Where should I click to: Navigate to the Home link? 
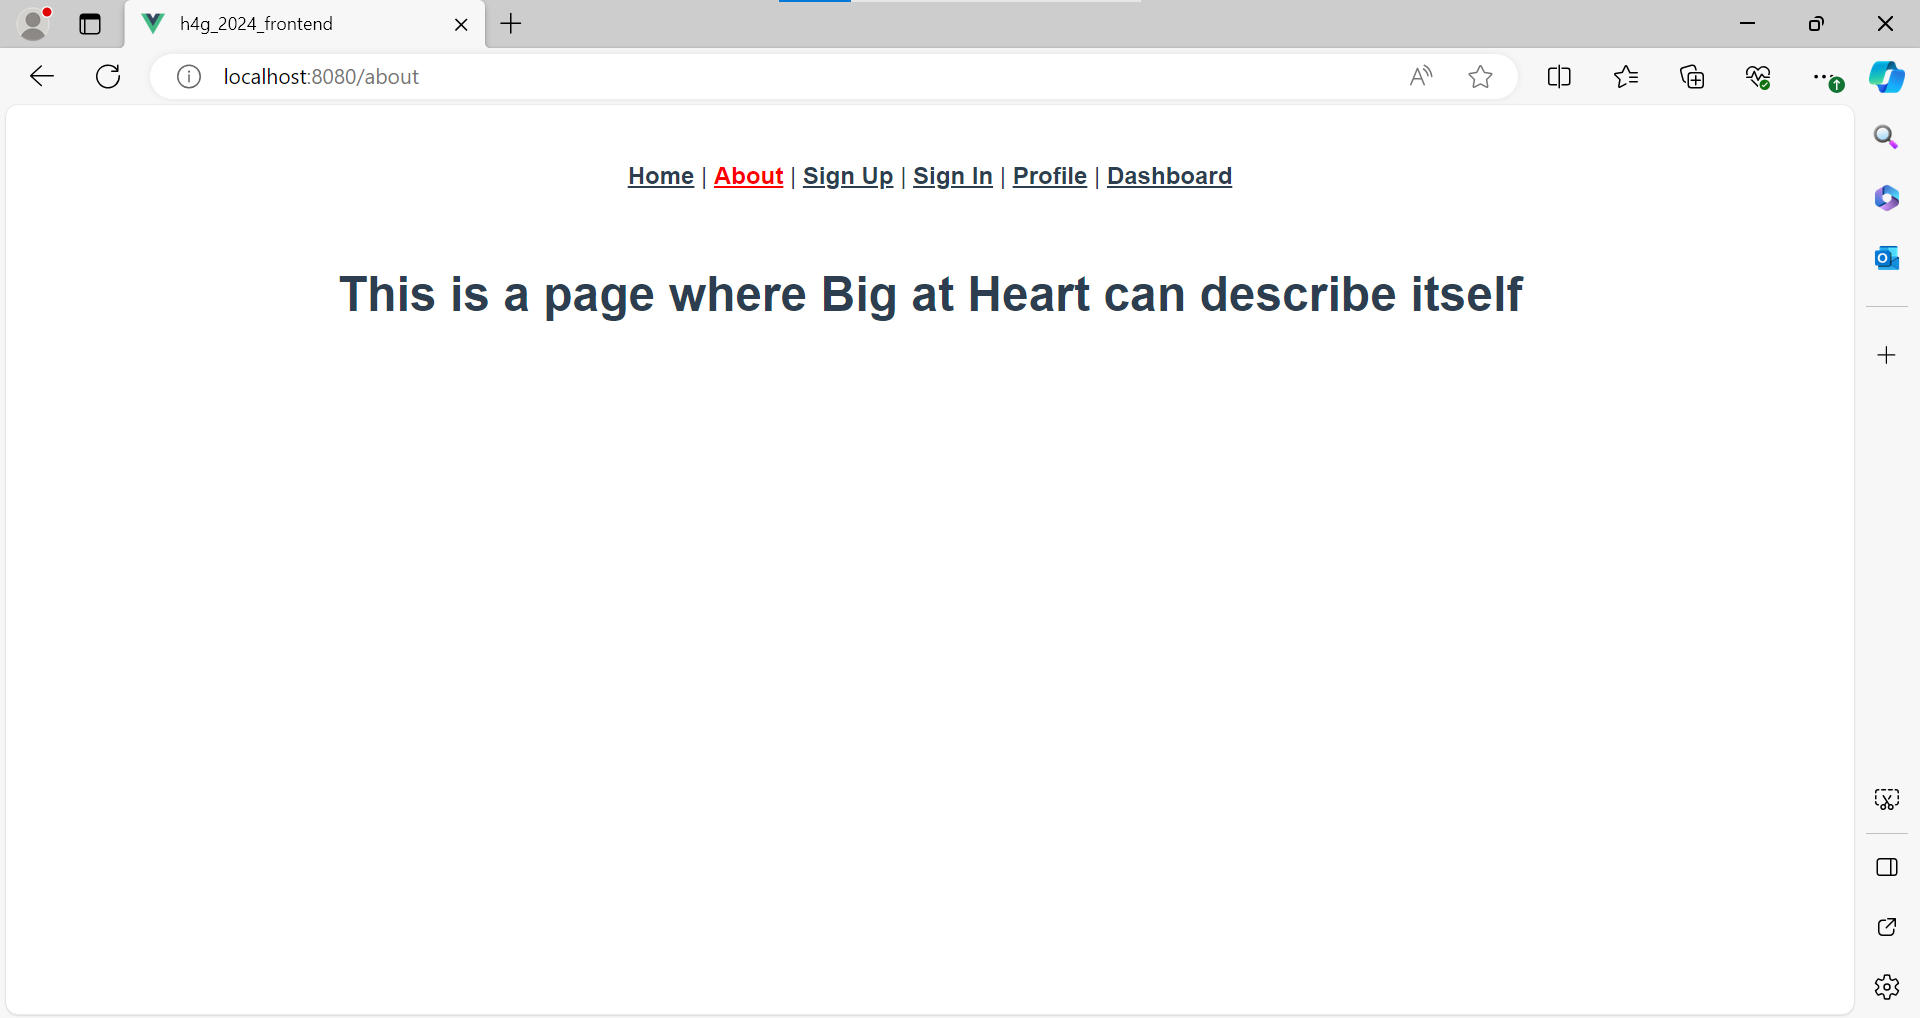tap(661, 176)
